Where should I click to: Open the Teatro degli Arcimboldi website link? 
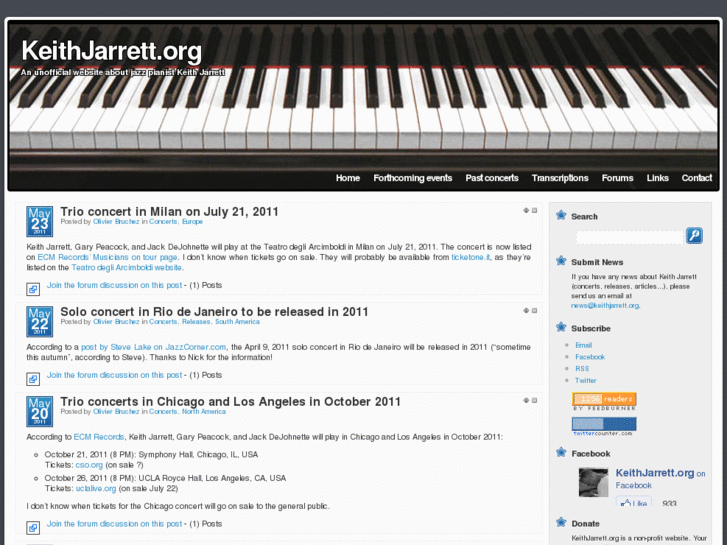click(127, 268)
